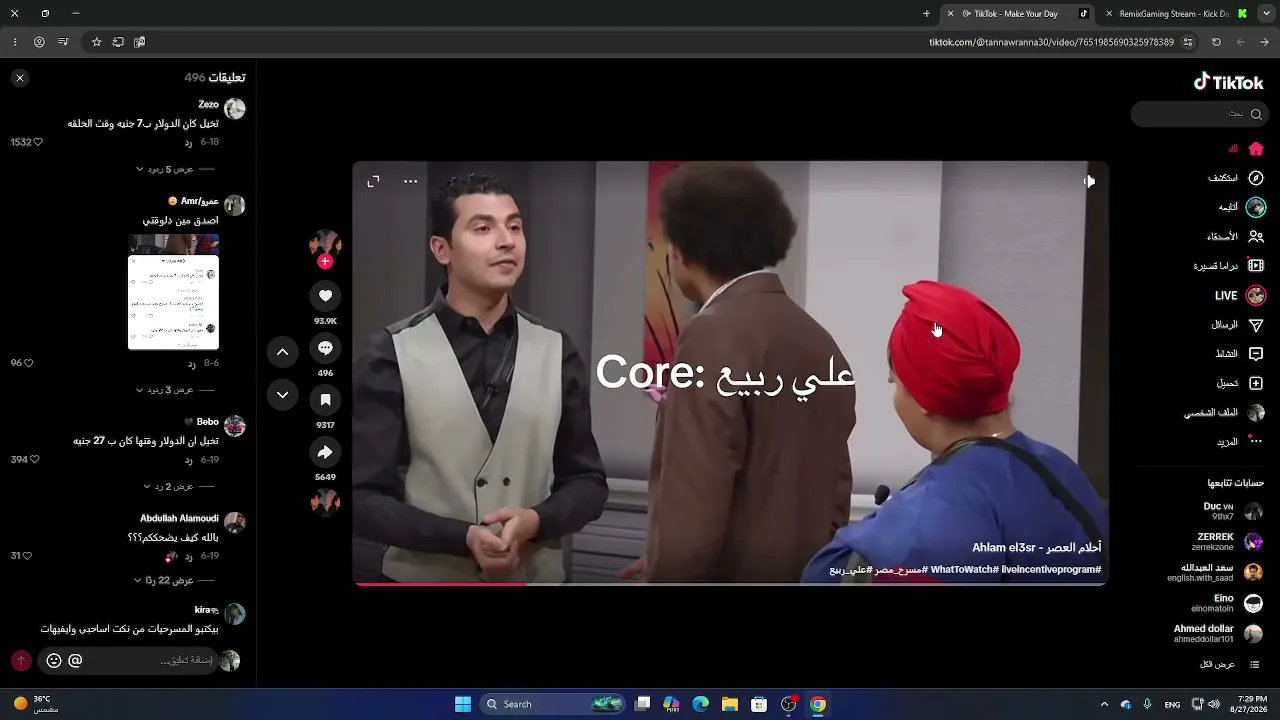Open Zezo's profile picture
The height and width of the screenshot is (720, 1280).
point(235,108)
